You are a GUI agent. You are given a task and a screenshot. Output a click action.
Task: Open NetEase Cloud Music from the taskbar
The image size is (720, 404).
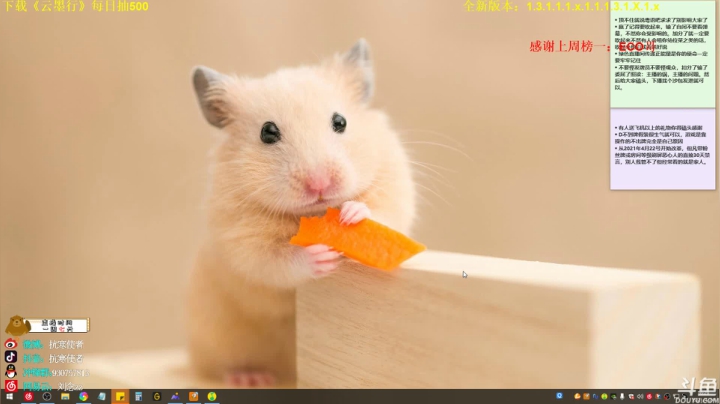tap(28, 396)
